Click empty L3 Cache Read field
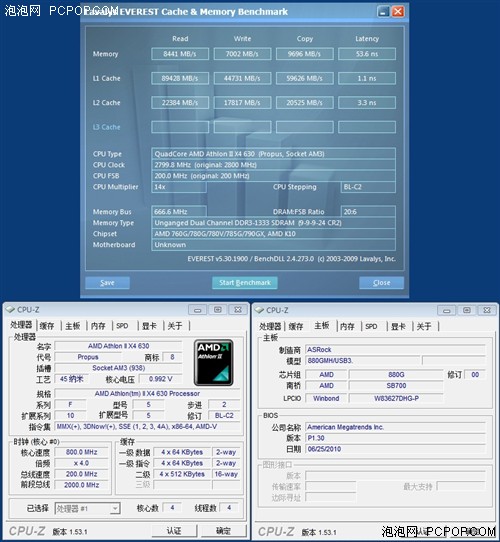Viewport: 500px width, 542px height. point(180,127)
